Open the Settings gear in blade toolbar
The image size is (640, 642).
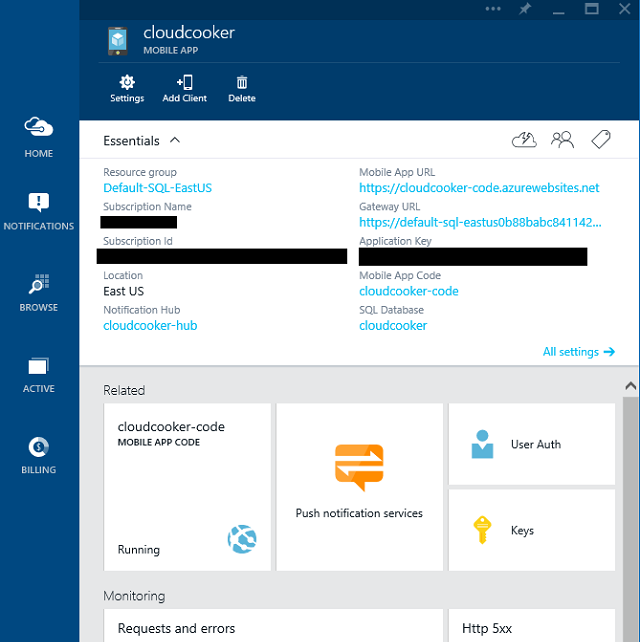pyautogui.click(x=127, y=88)
